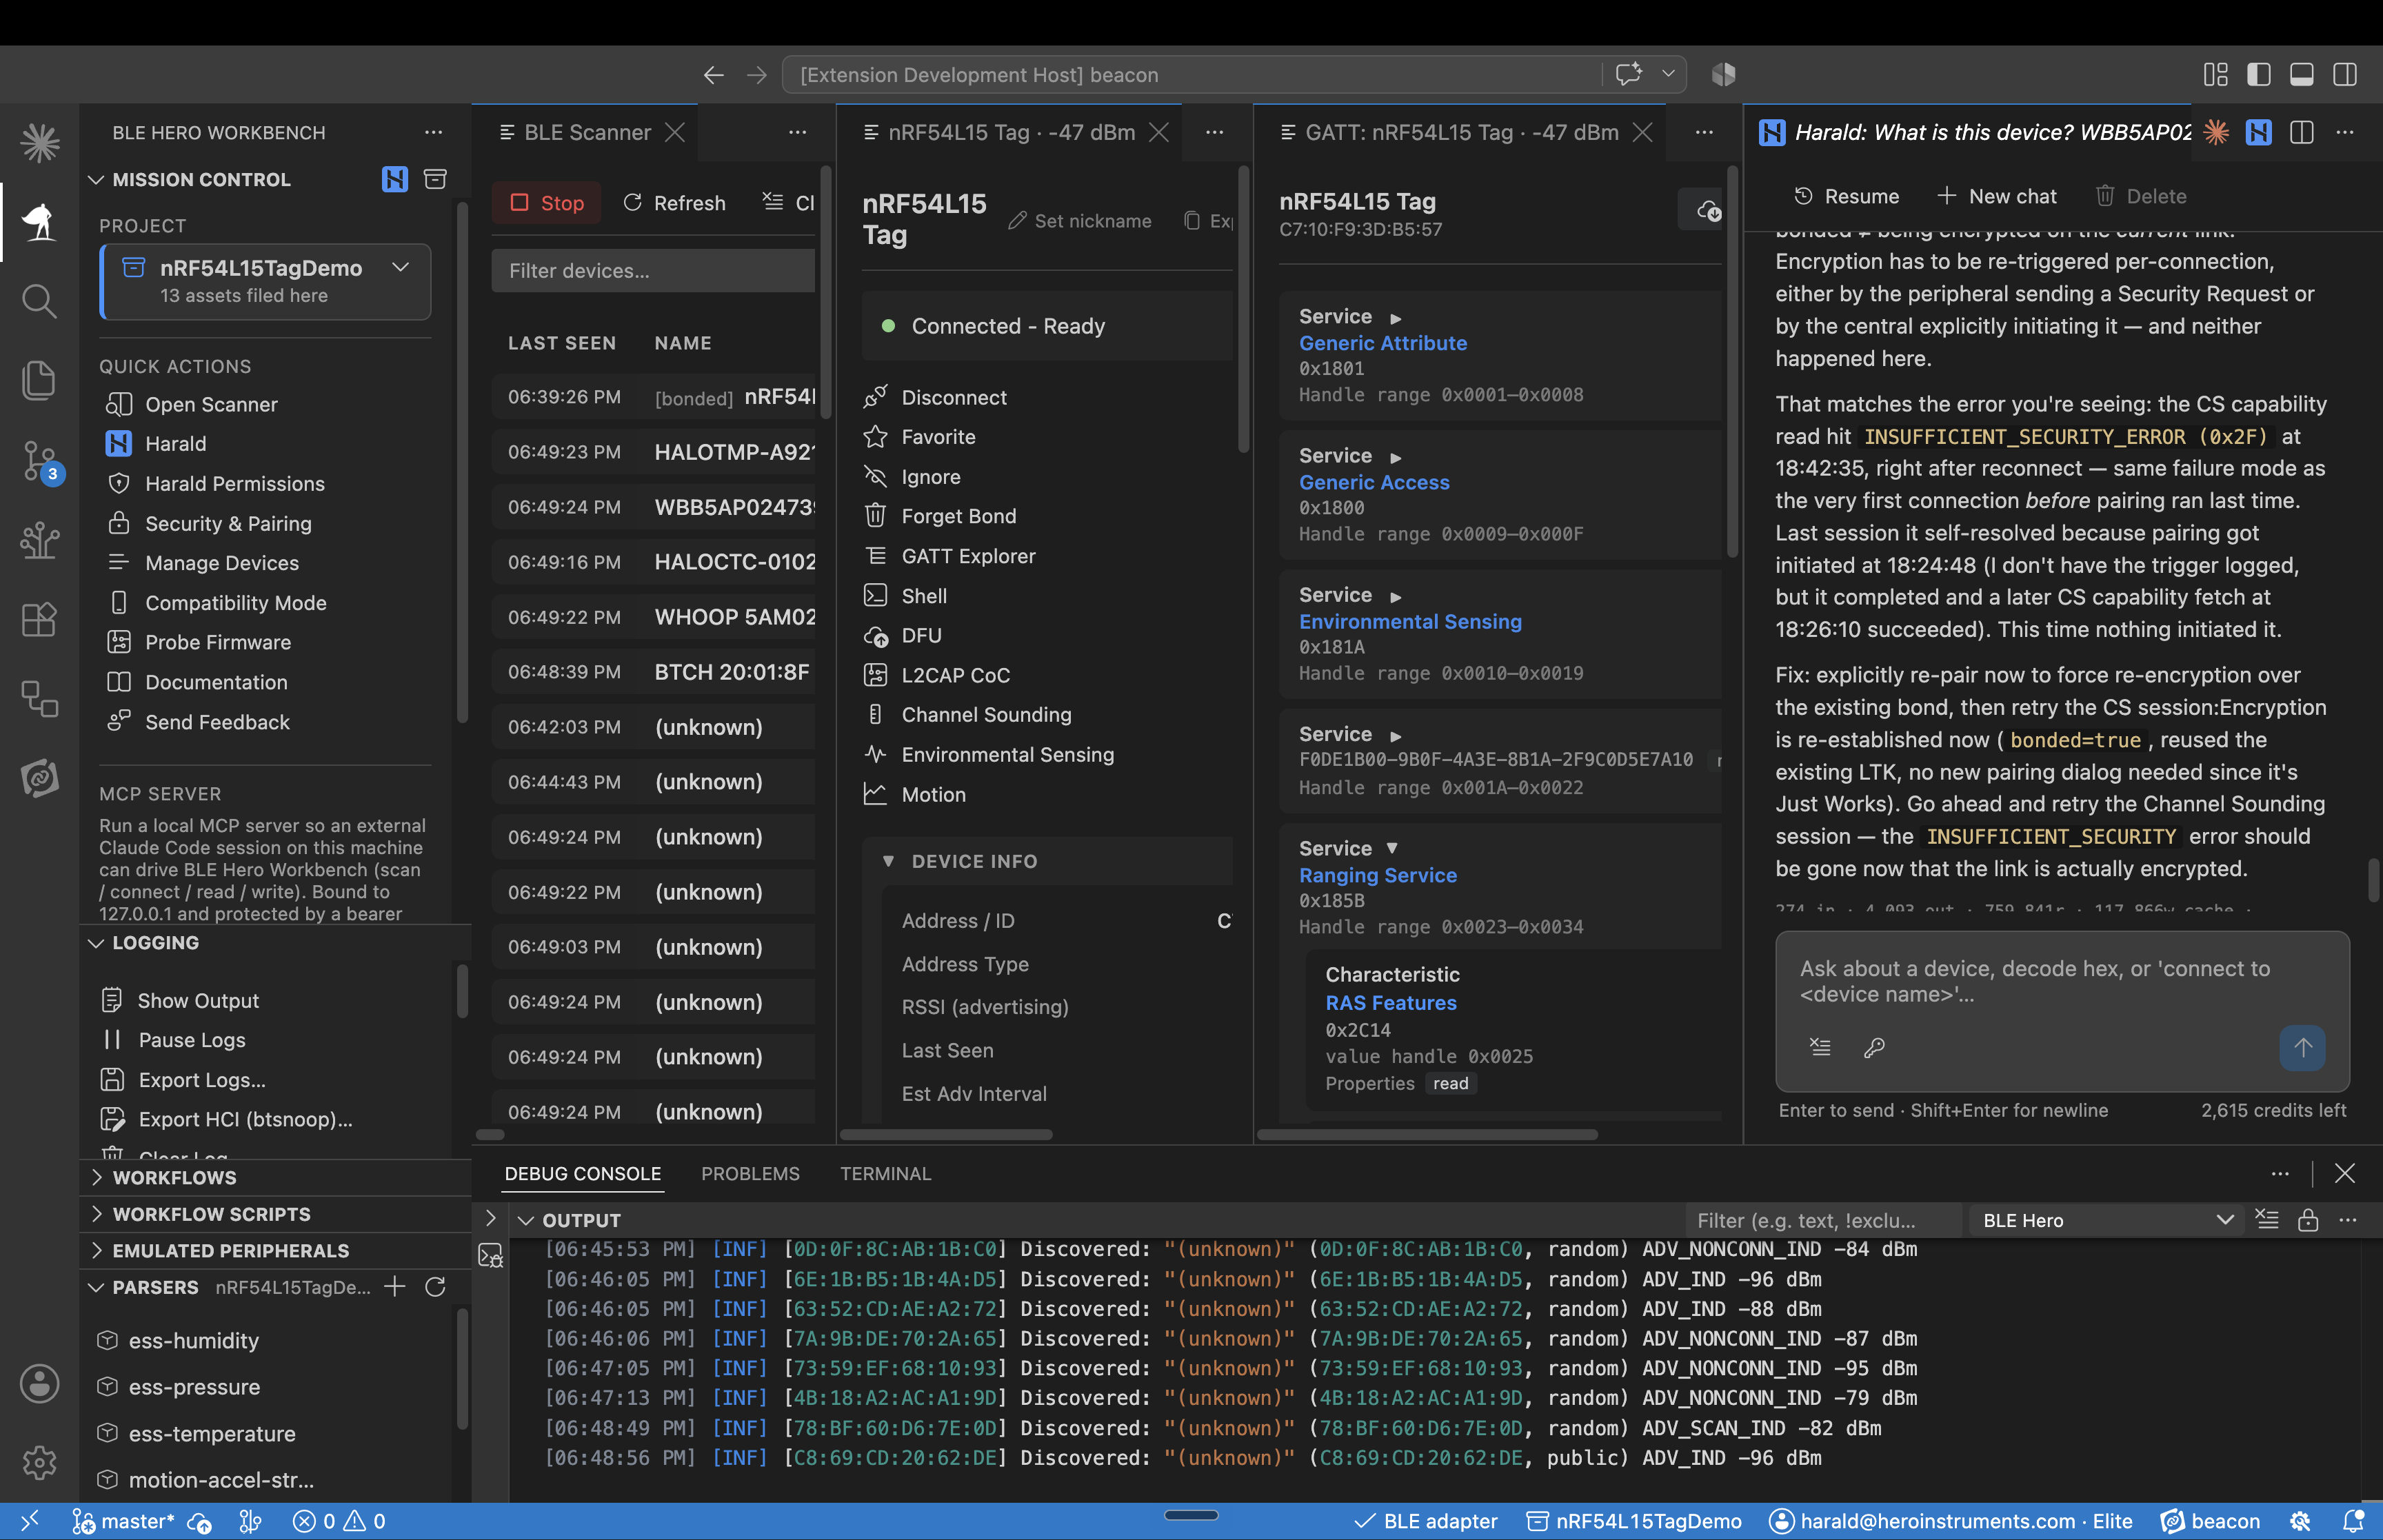The image size is (2383, 1540).
Task: Collapse the Mission Control section
Action: pyautogui.click(x=96, y=180)
